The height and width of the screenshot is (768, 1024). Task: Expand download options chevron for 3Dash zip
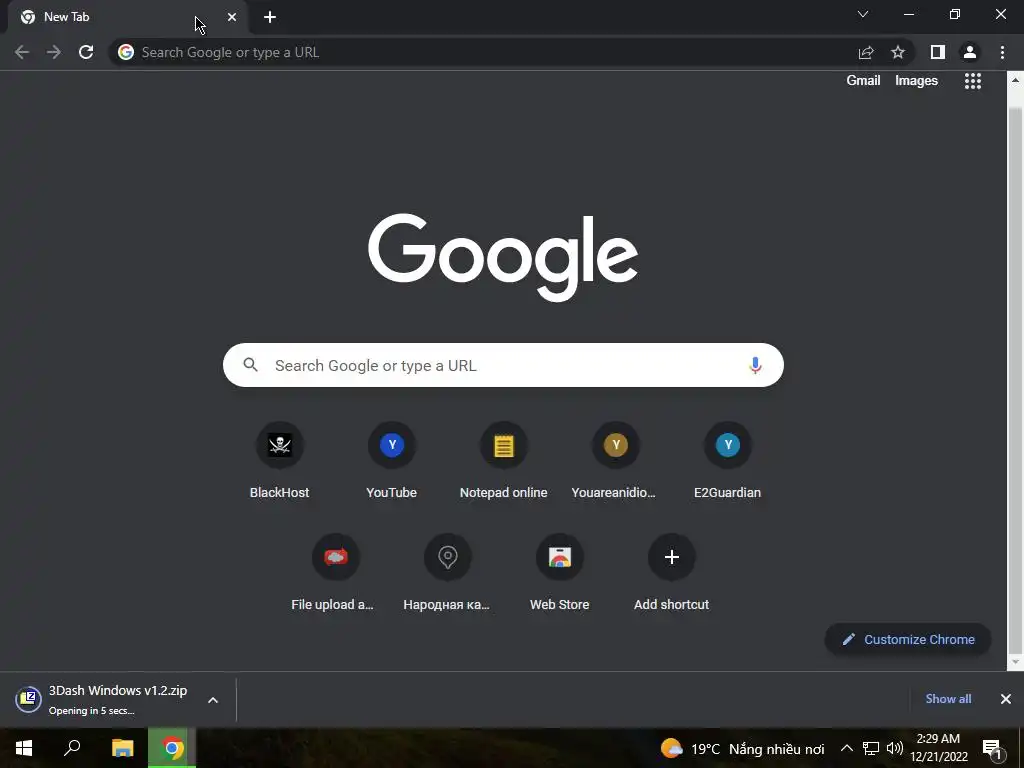(213, 700)
